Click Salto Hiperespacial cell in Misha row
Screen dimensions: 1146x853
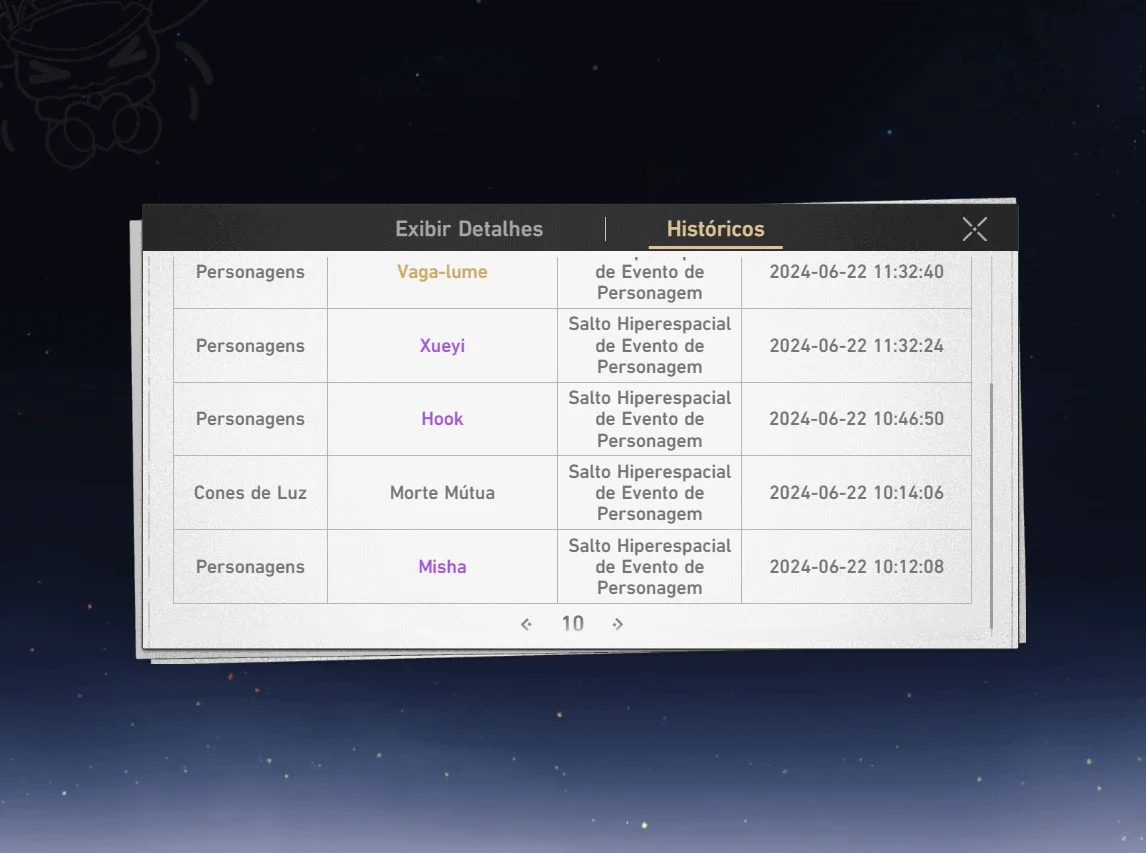650,566
